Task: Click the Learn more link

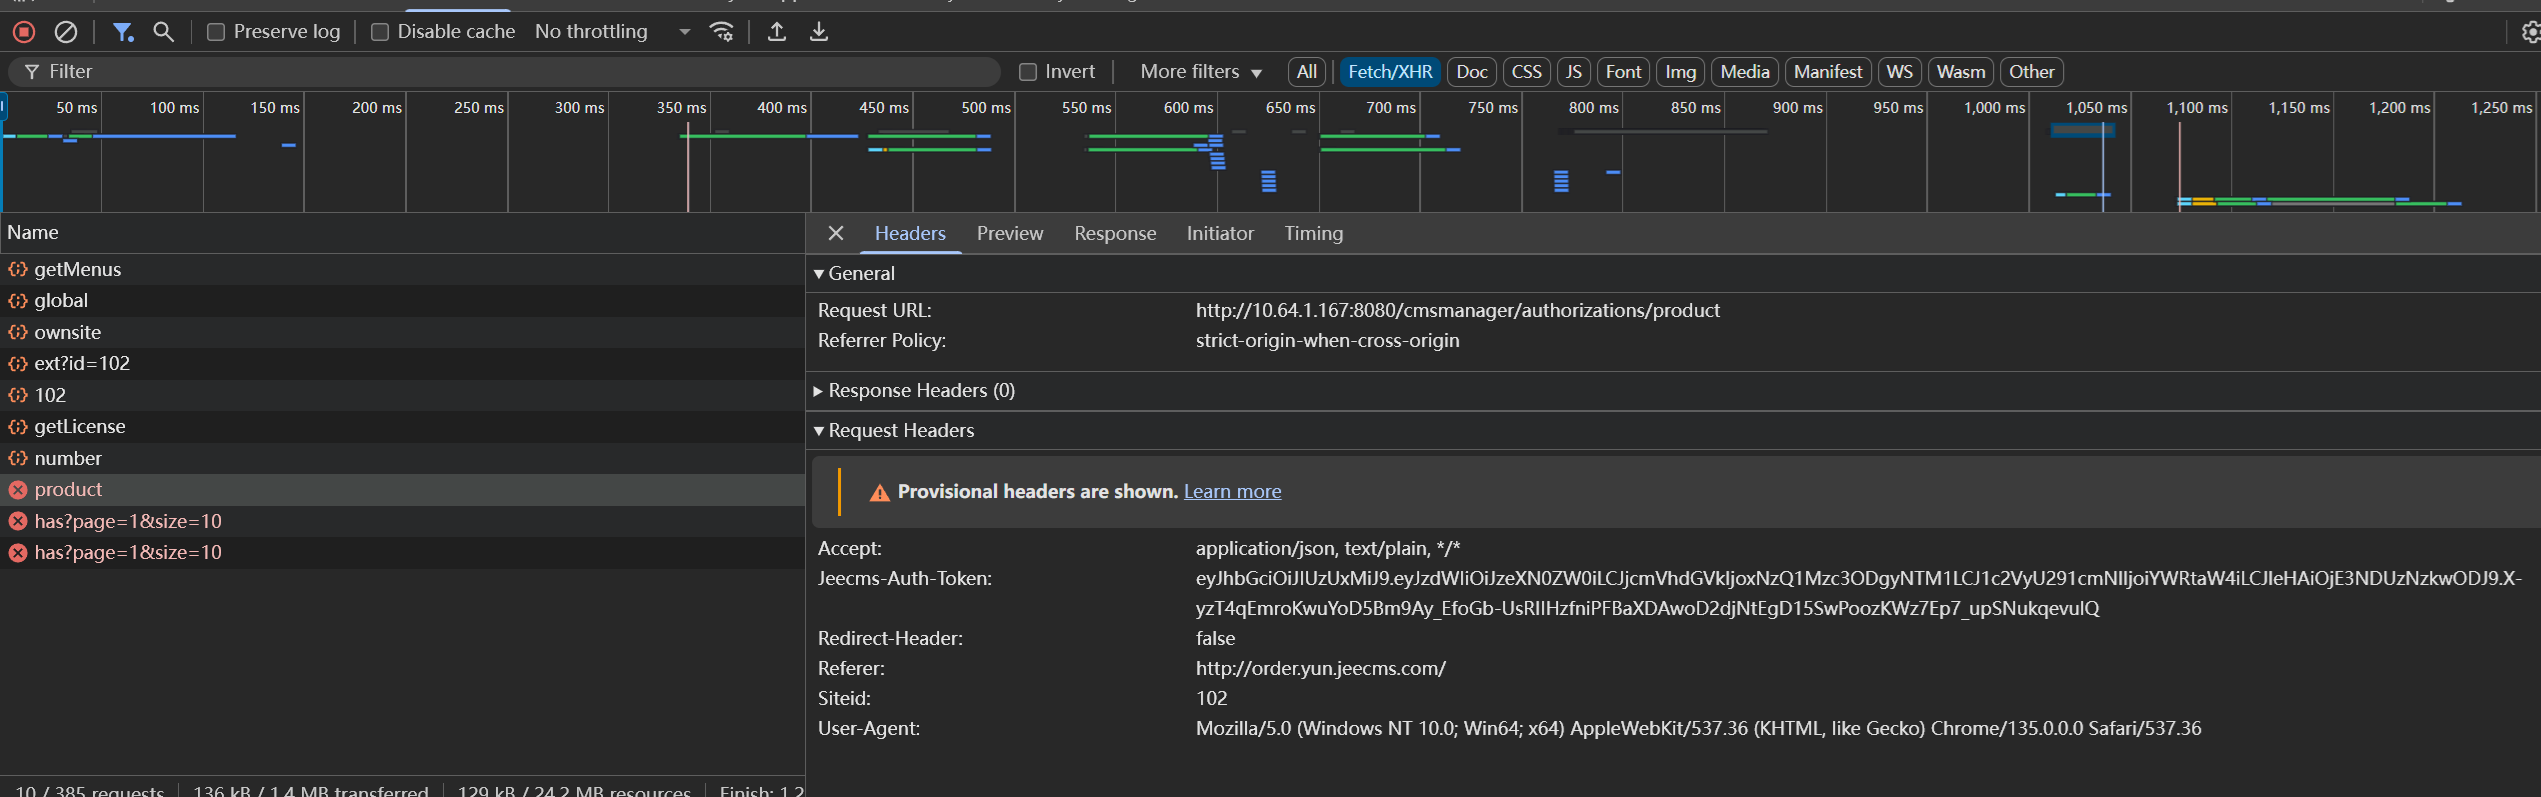Action: (x=1232, y=491)
